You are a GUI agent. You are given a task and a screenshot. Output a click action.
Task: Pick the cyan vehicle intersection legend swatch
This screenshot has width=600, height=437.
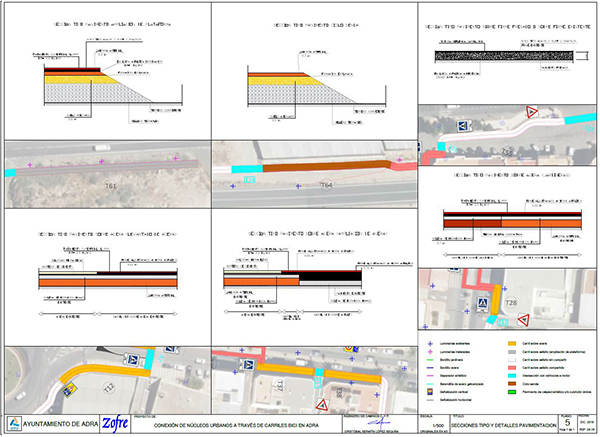point(512,376)
